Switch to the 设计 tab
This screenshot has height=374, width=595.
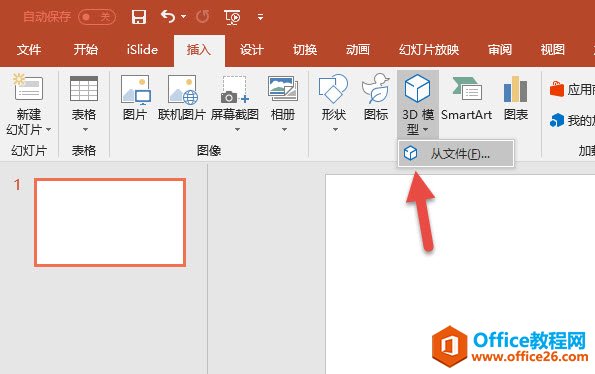tap(252, 50)
